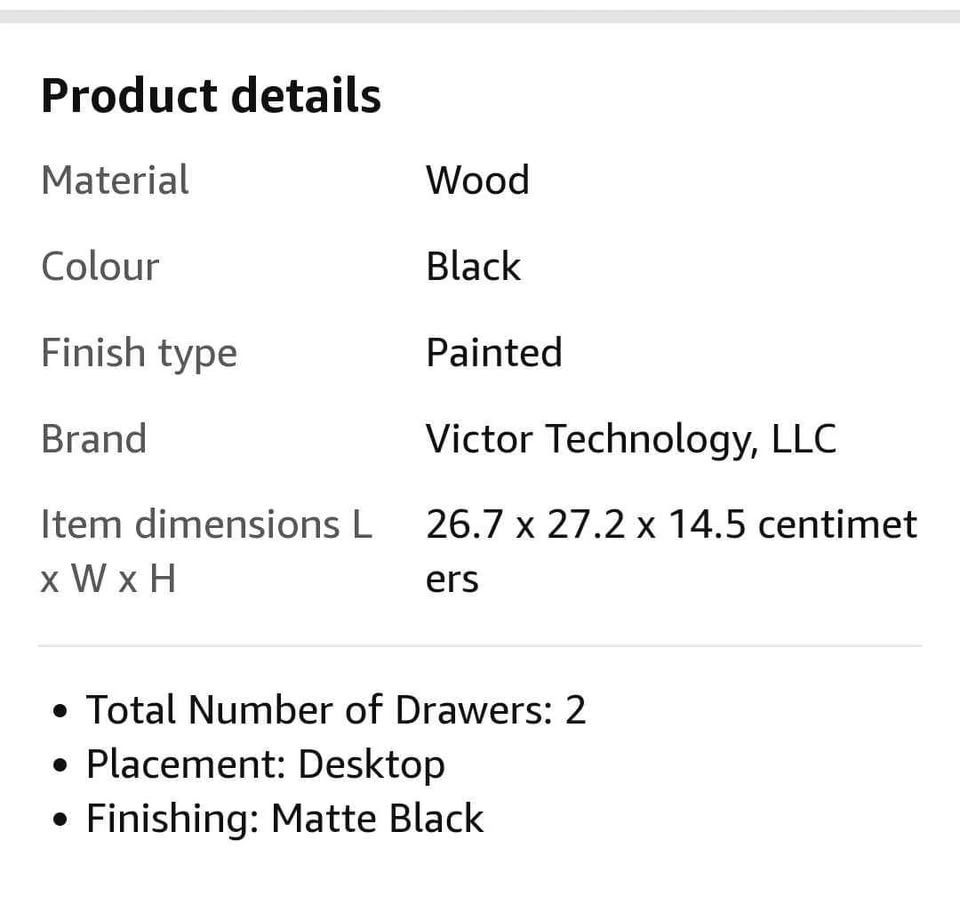Click the drawer count number 2
The width and height of the screenshot is (960, 904).
(575, 710)
